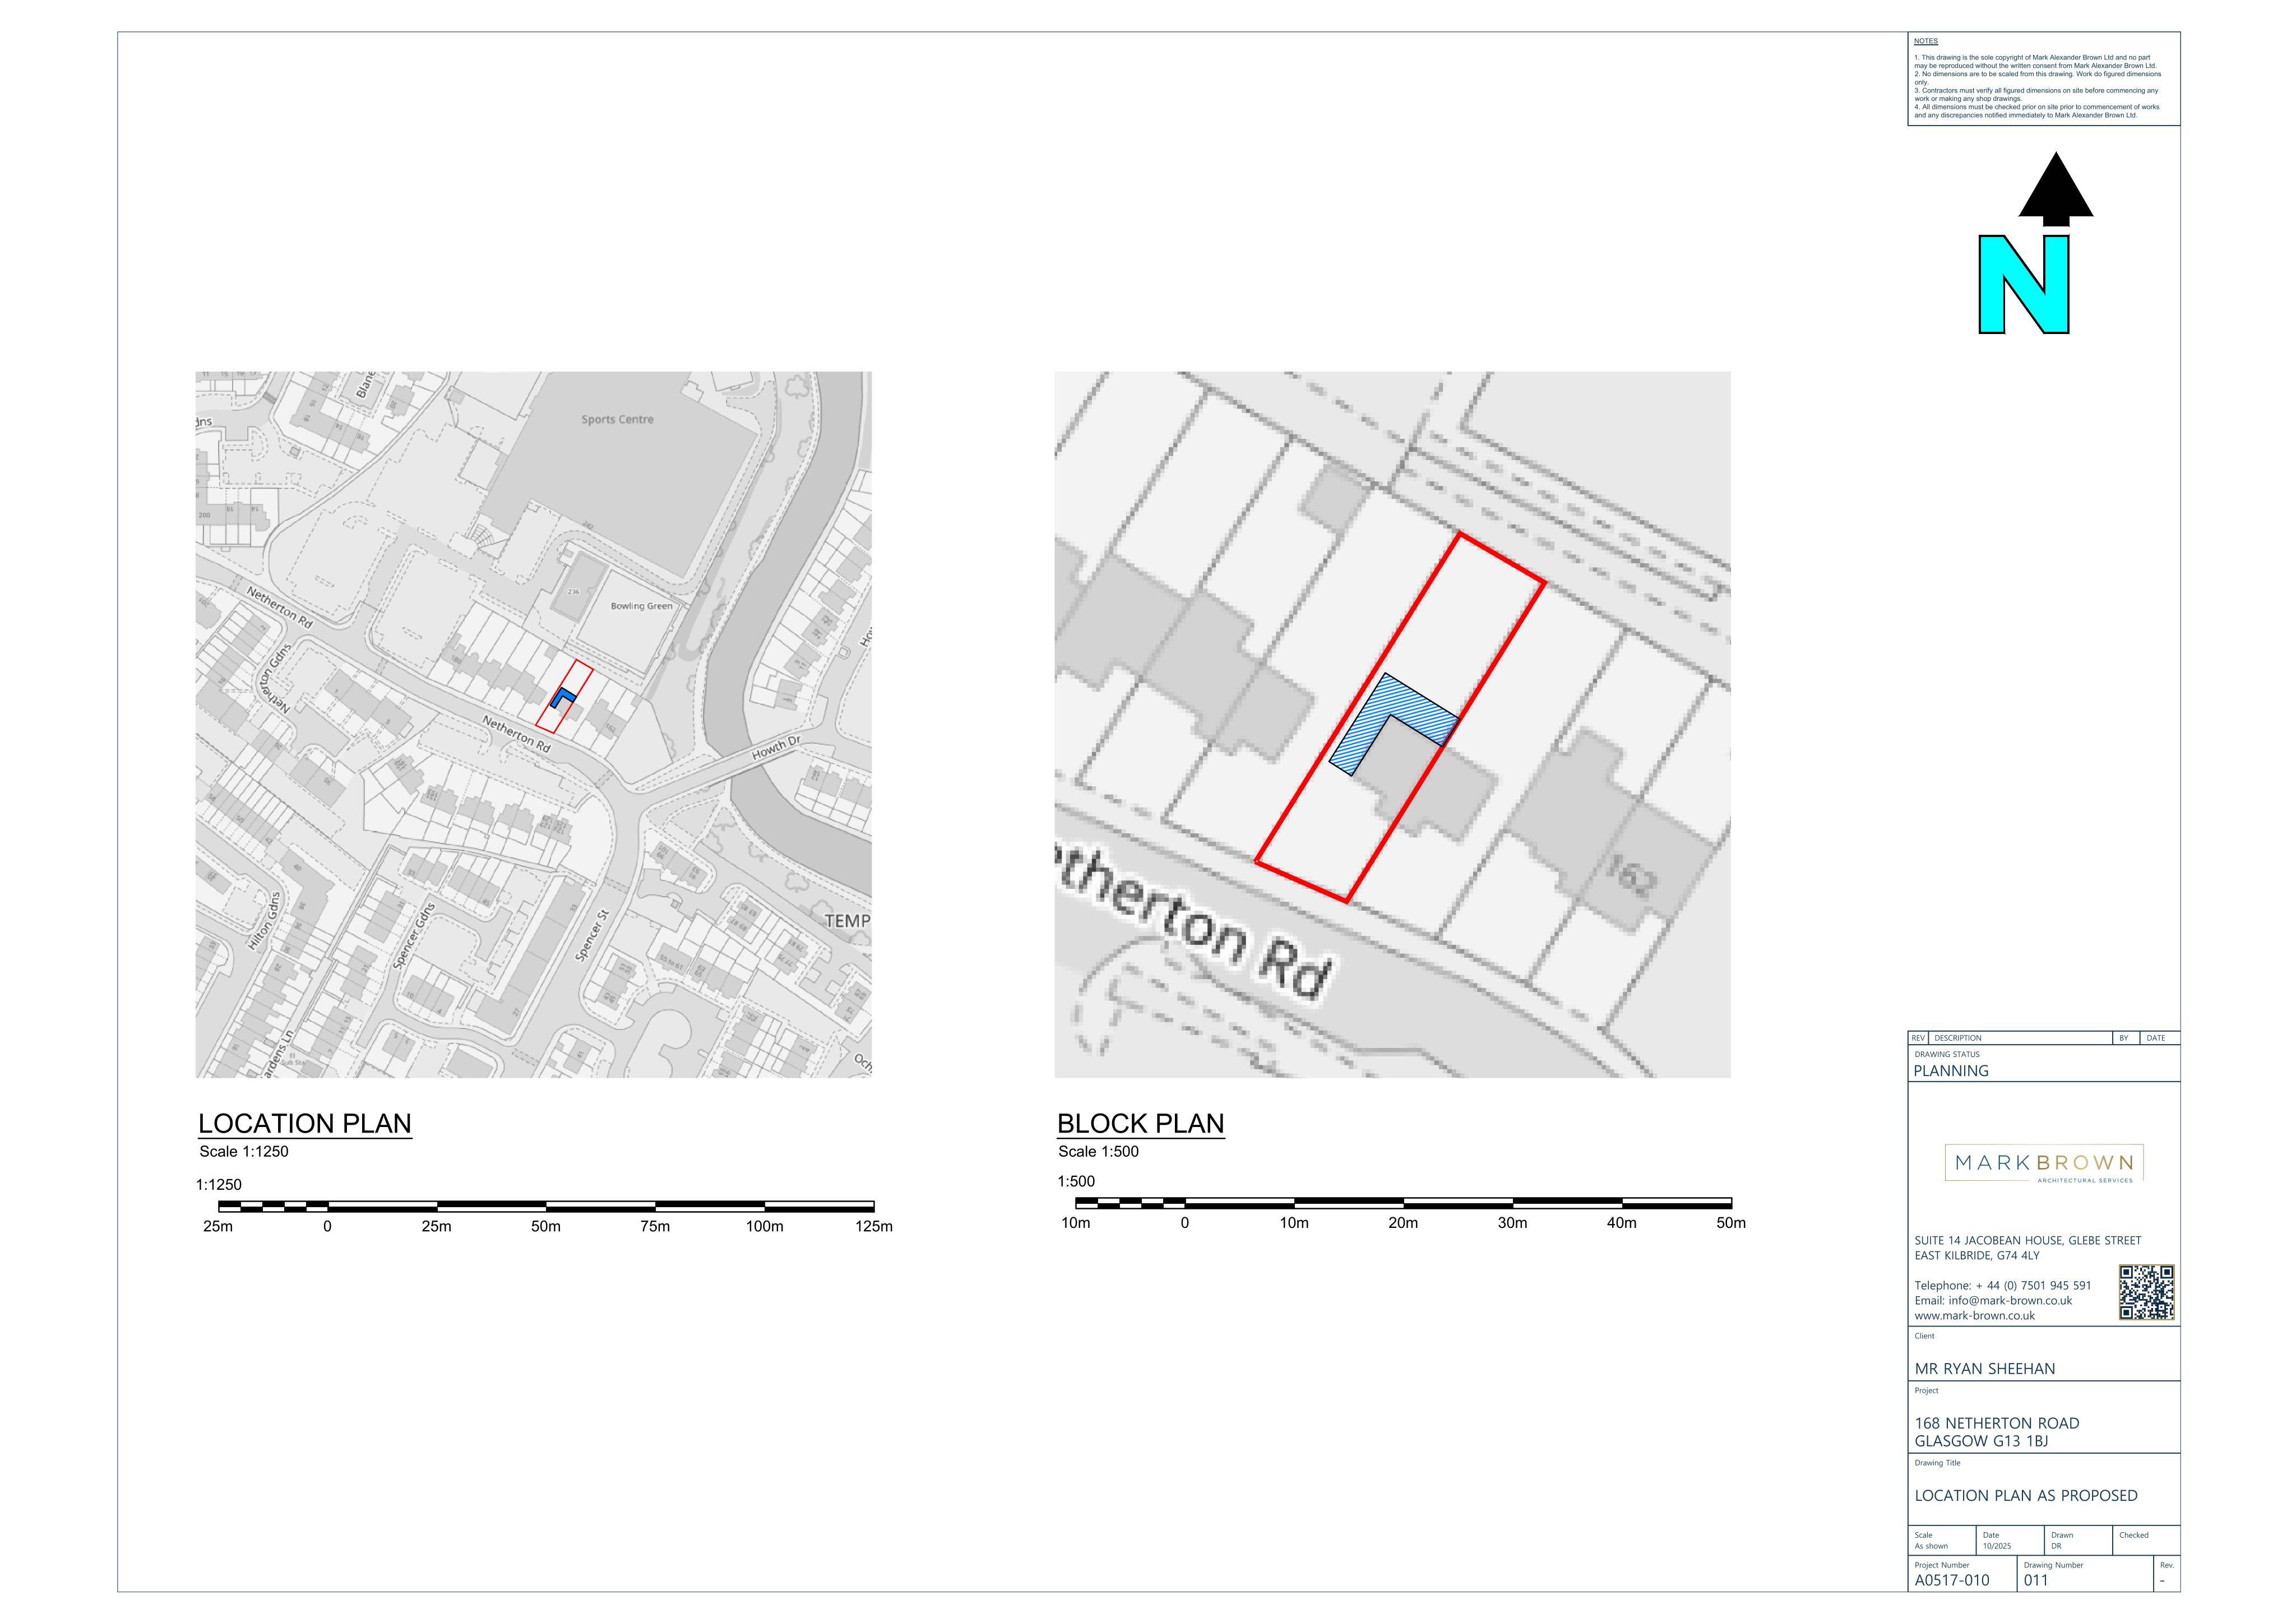Image resolution: width=2296 pixels, height=1623 pixels.
Task: Select the BLOCK PLAN title
Action: (x=1140, y=1123)
